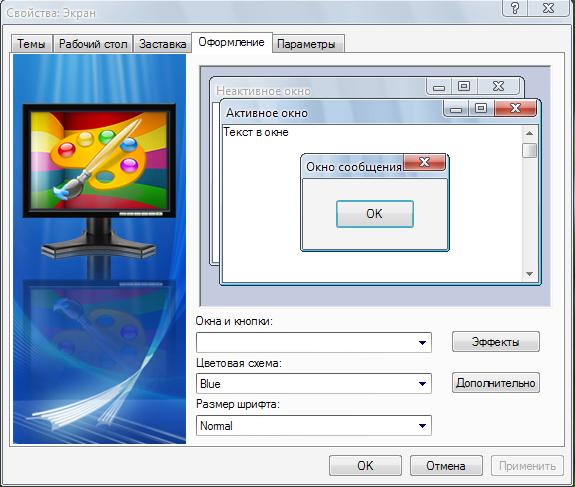Click red close icon of Окно сообщения
Screen dimensions: 575x487
tap(425, 162)
